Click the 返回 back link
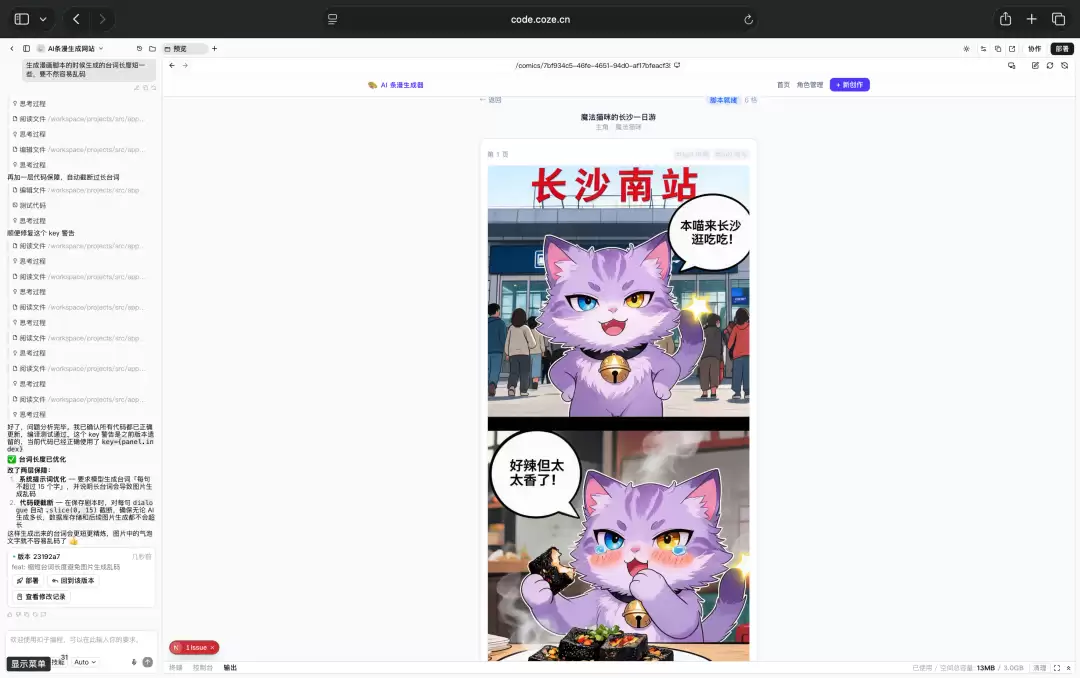This screenshot has height=678, width=1080. 490,100
